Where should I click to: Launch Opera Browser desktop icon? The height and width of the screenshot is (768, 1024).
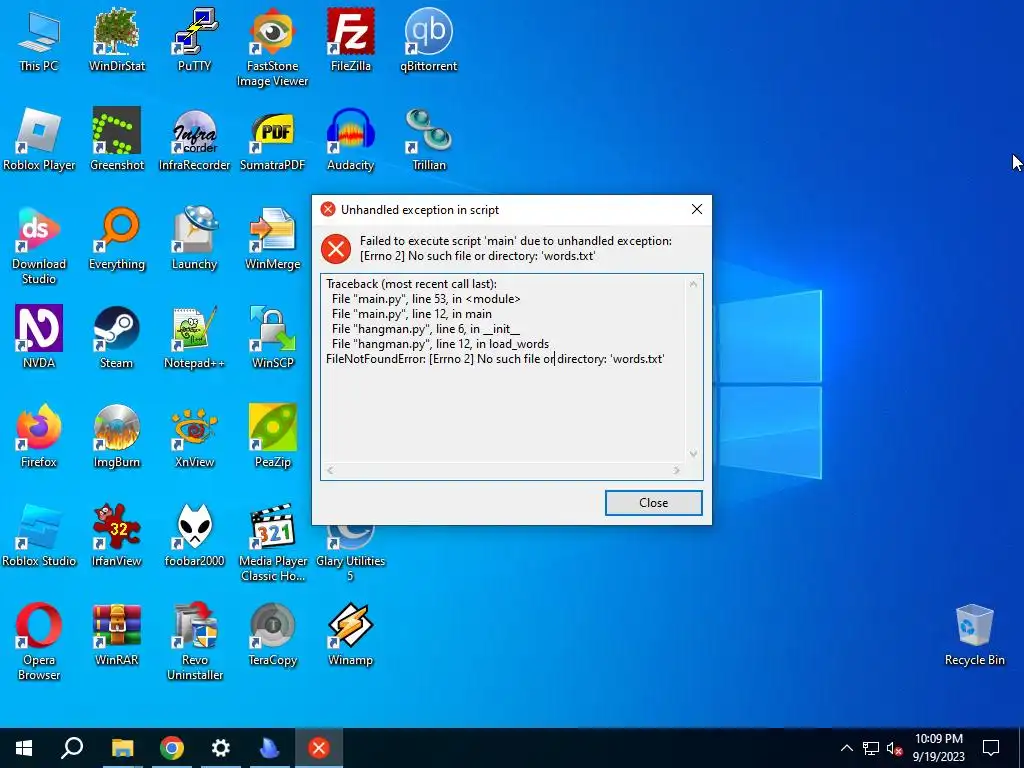coord(39,642)
